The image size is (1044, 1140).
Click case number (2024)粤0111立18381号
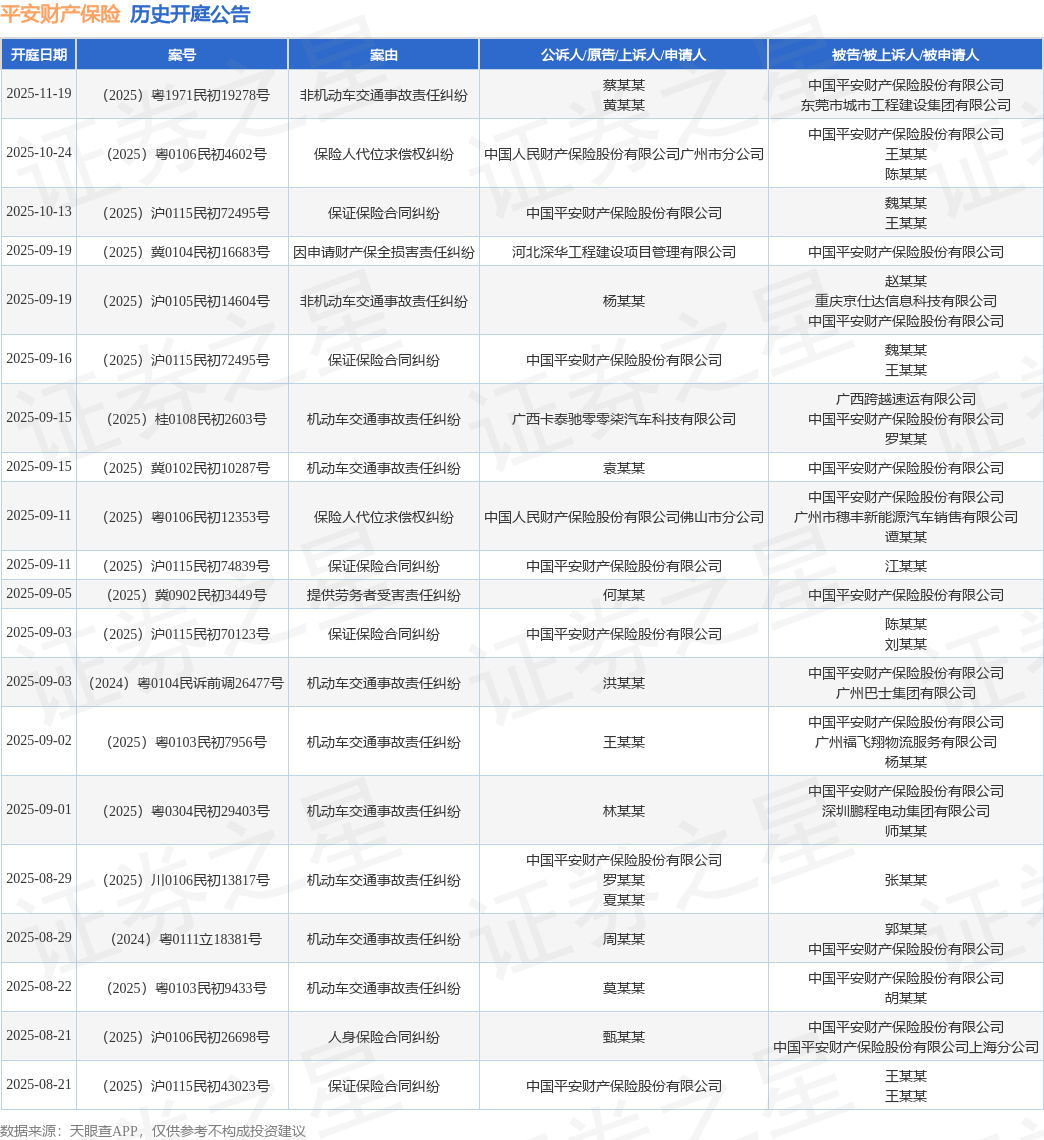point(185,939)
